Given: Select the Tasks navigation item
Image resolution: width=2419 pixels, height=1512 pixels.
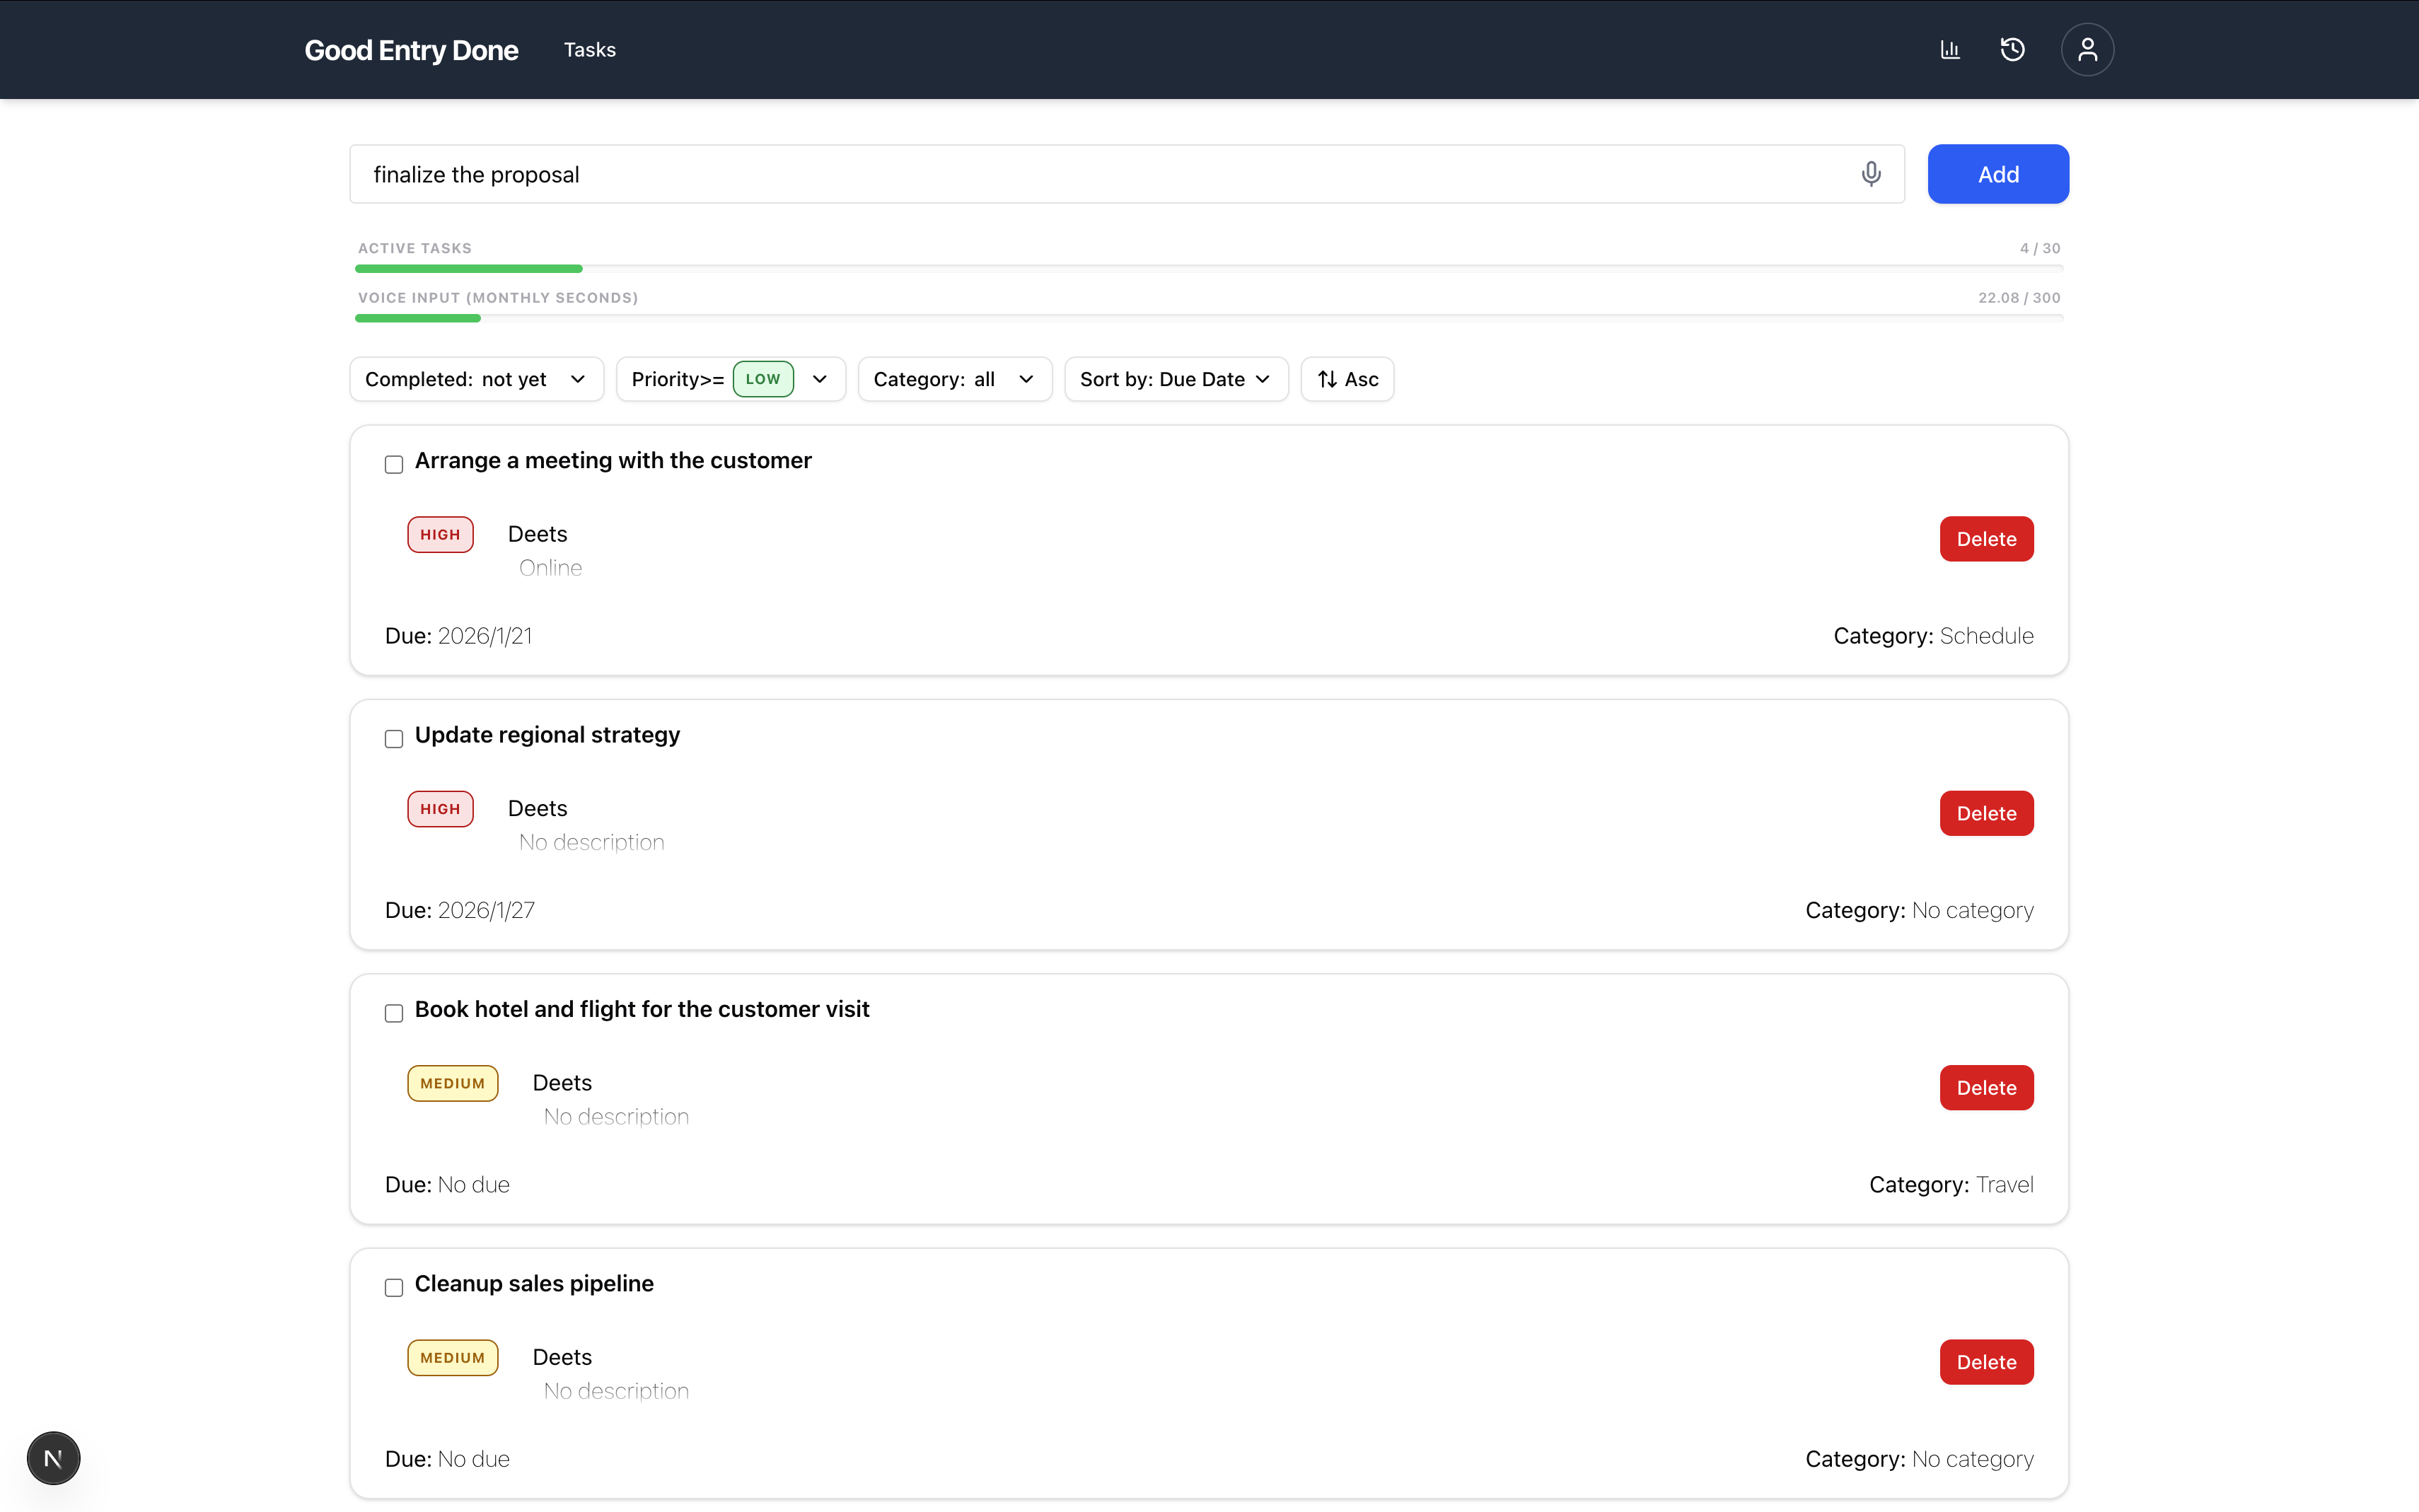Looking at the screenshot, I should [589, 49].
